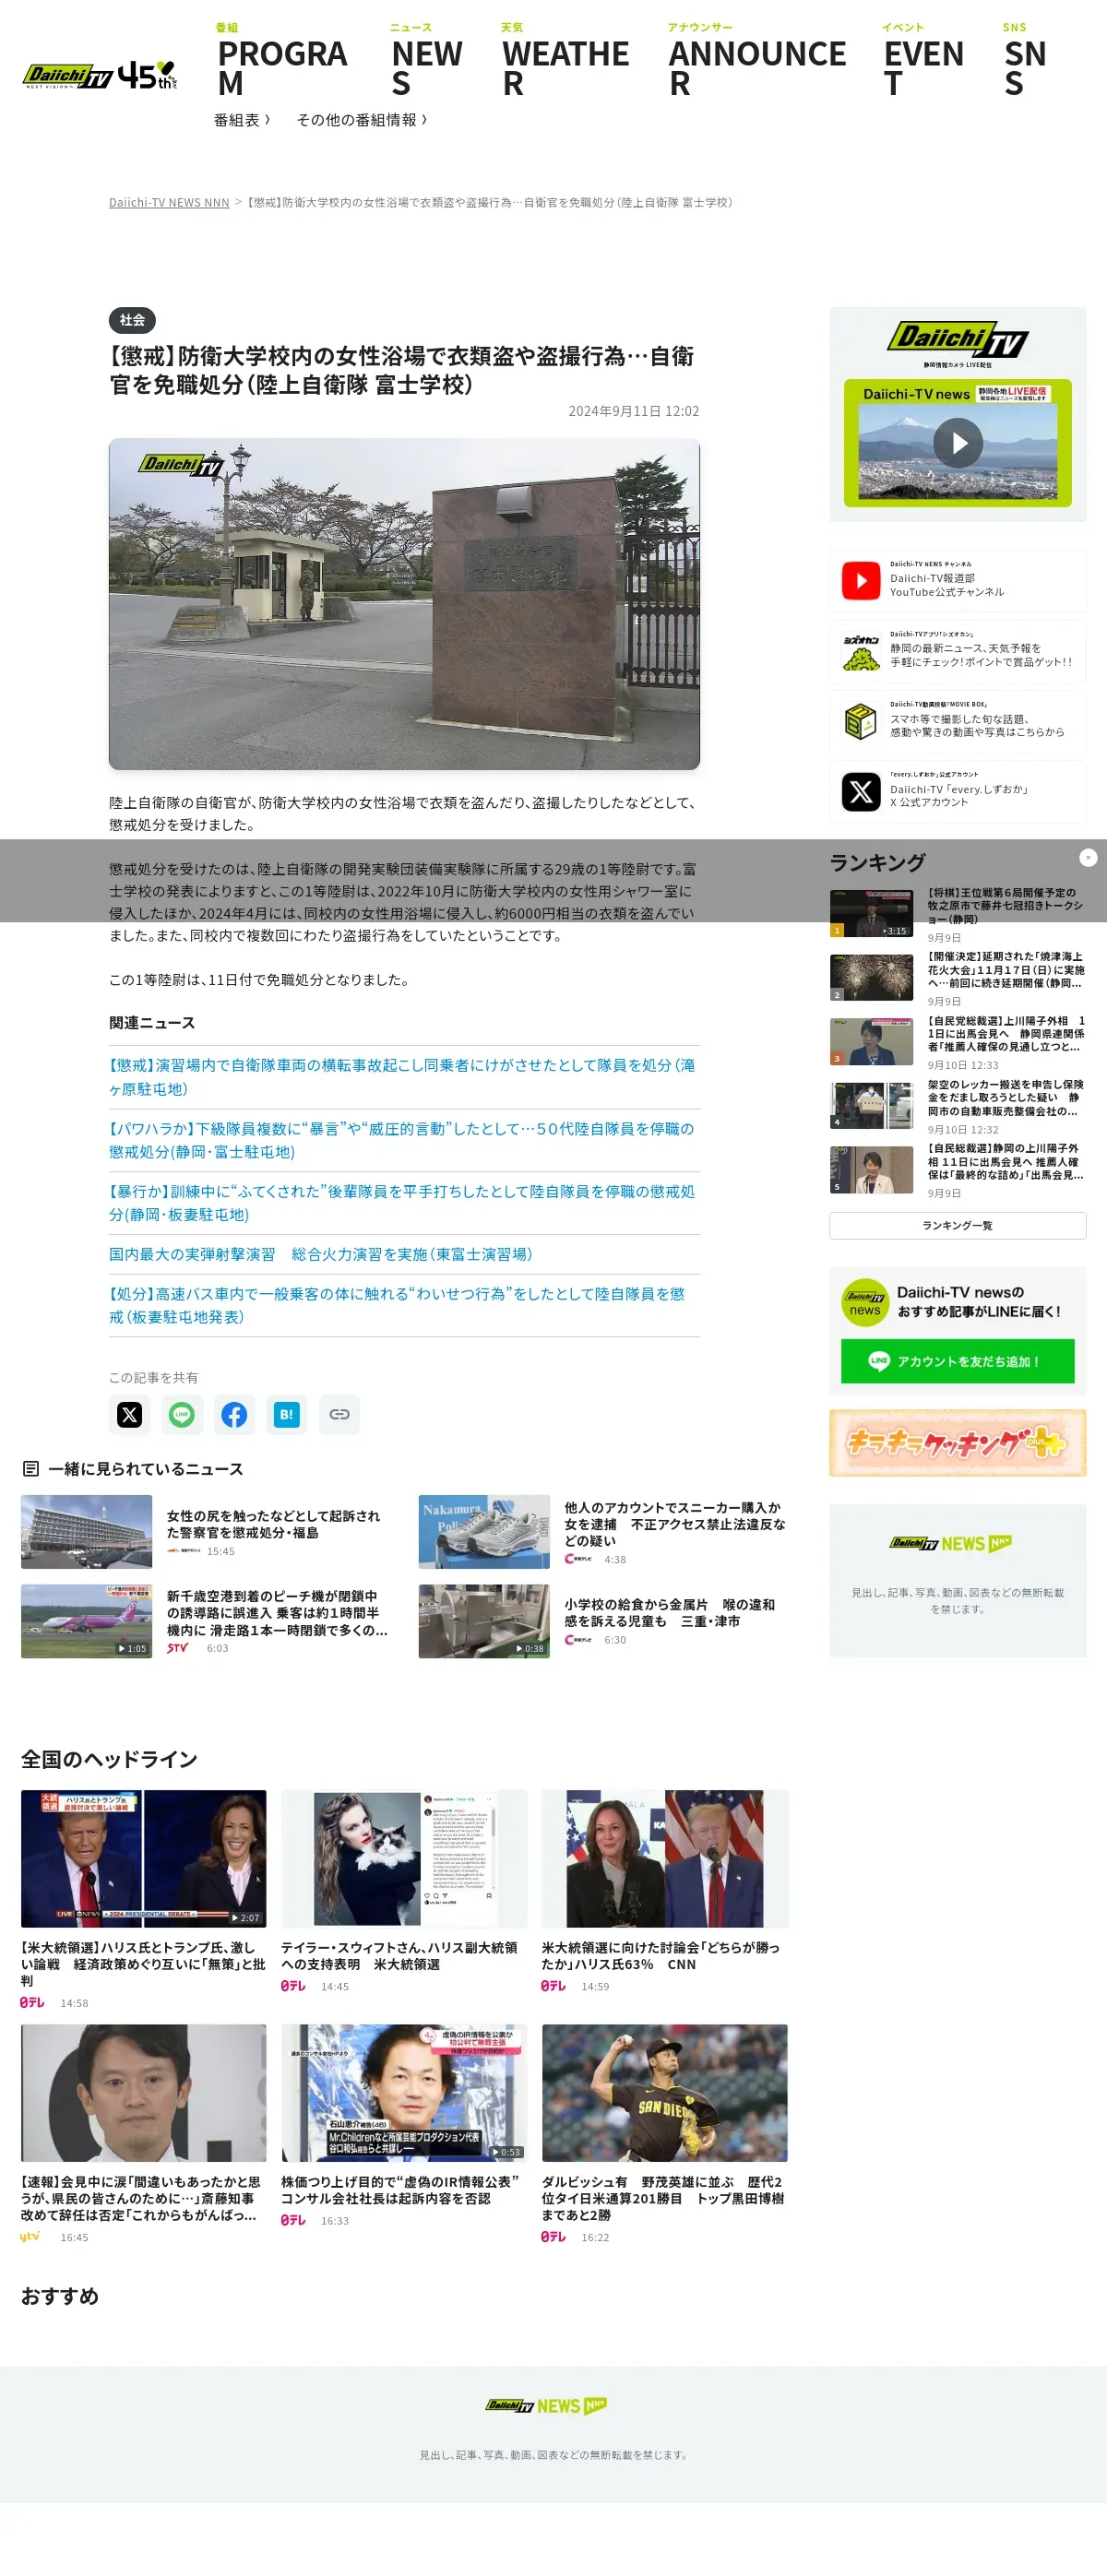1107x2576 pixels.
Task: Share article on Facebook icon
Action: 234,1414
